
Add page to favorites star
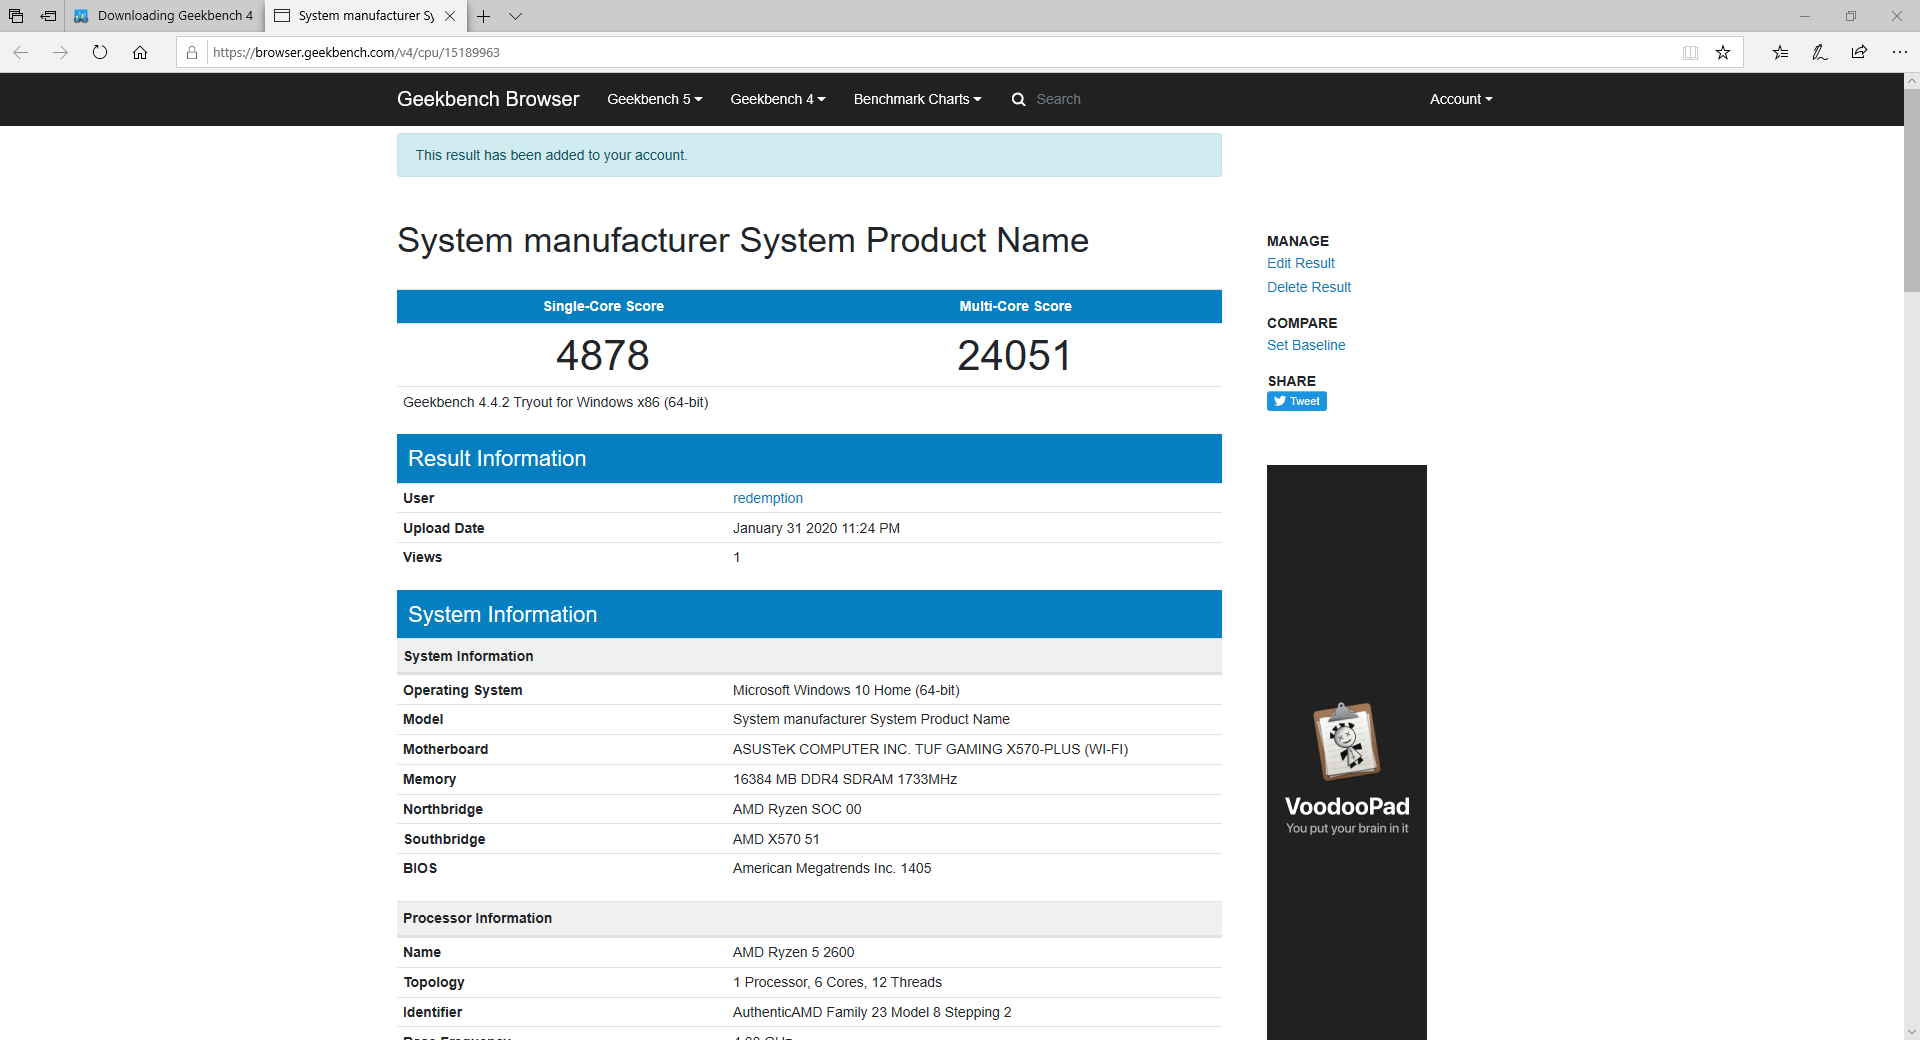coord(1723,52)
